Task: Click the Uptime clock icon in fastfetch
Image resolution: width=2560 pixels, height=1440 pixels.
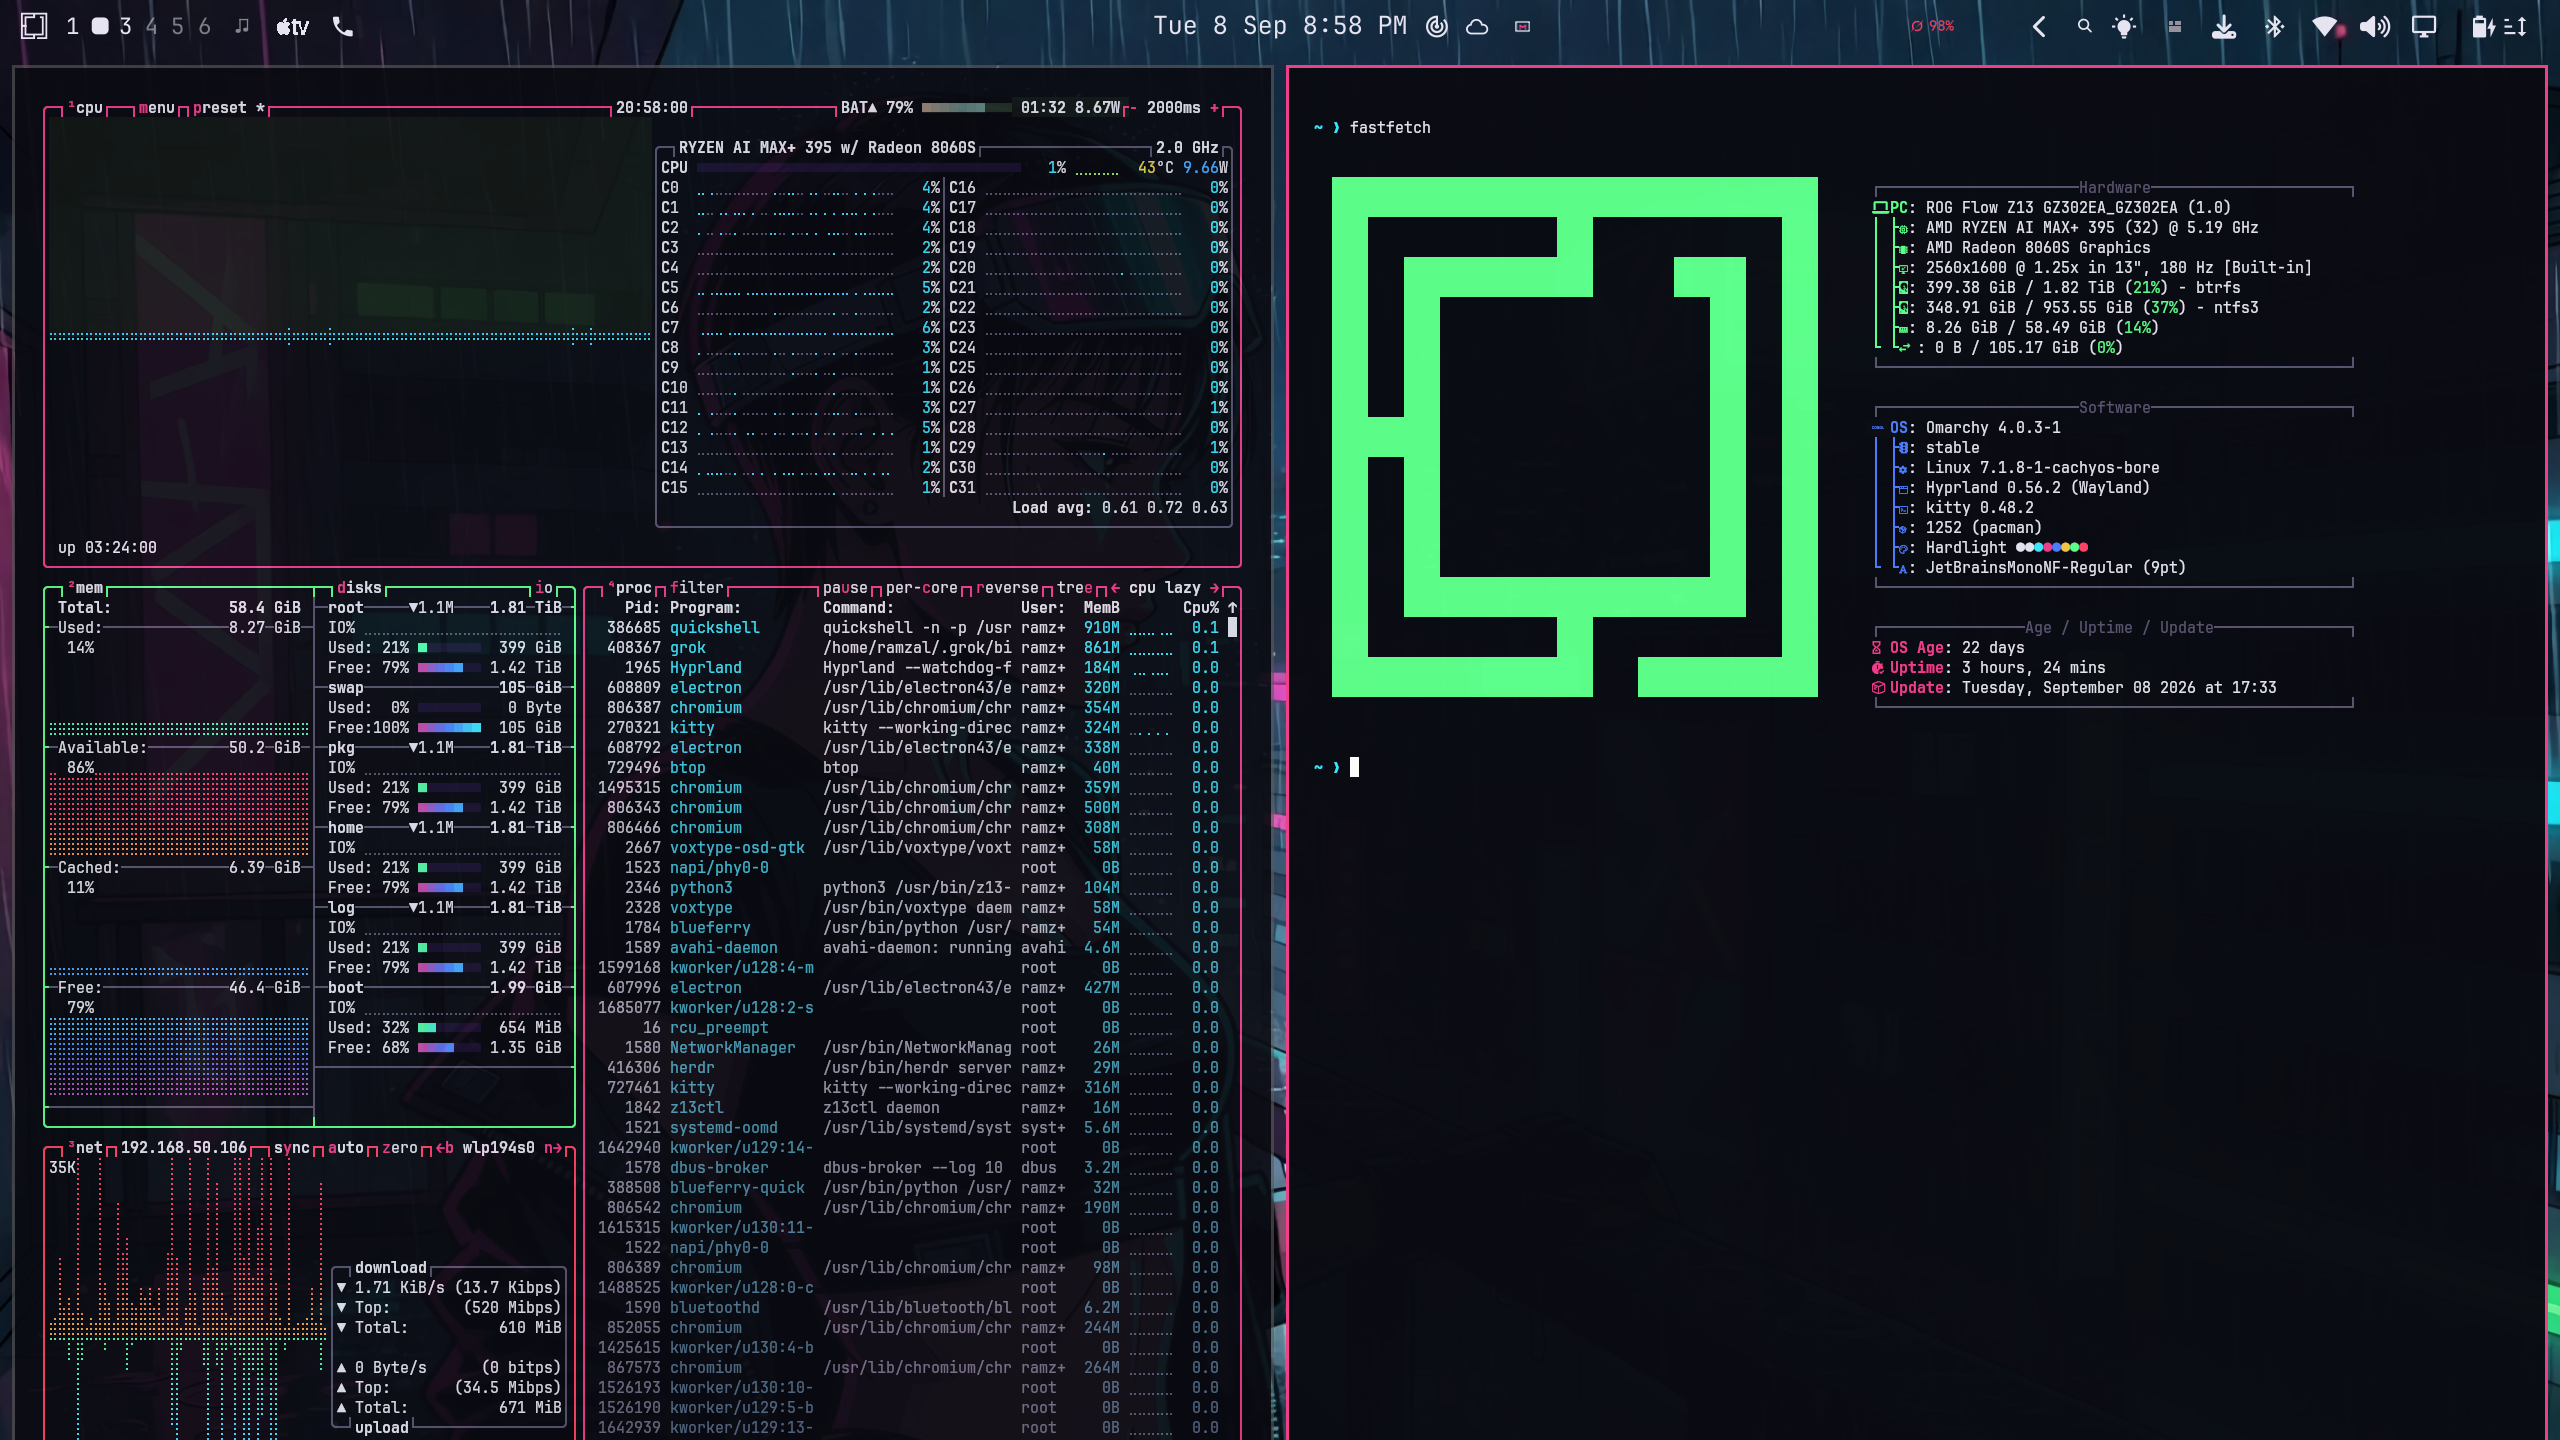Action: (1877, 667)
